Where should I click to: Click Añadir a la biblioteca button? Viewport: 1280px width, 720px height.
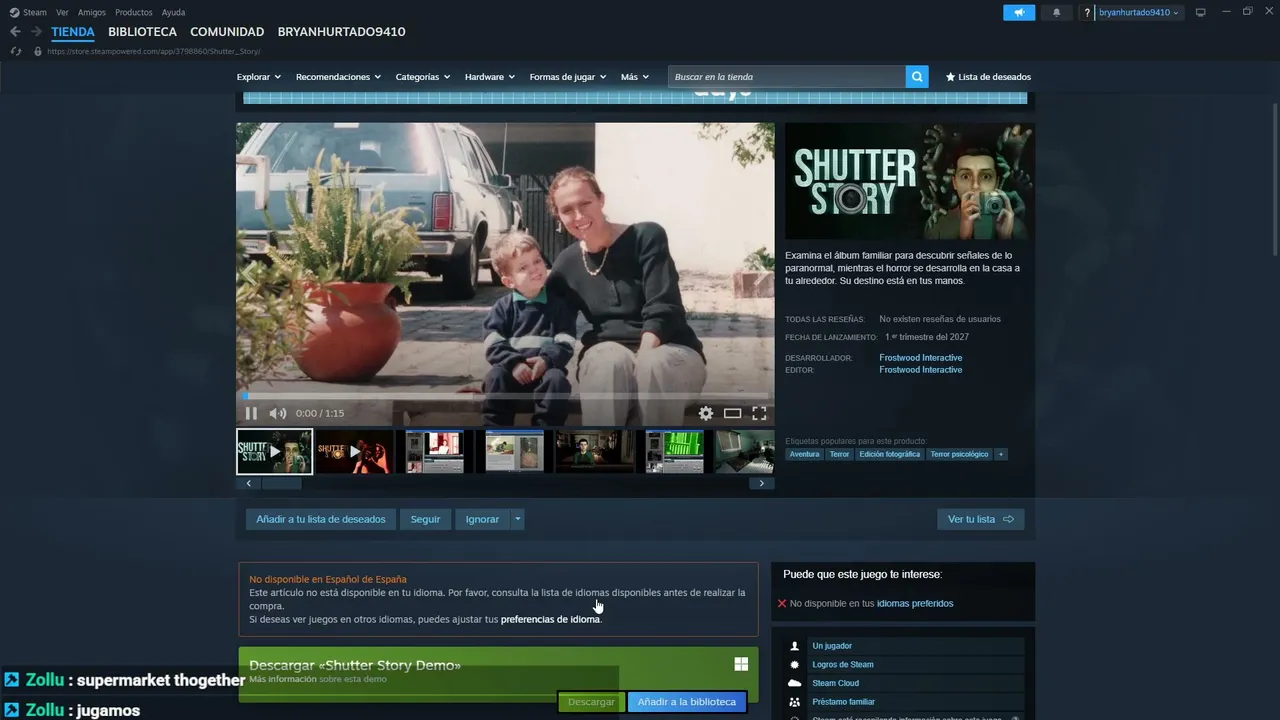tap(687, 702)
